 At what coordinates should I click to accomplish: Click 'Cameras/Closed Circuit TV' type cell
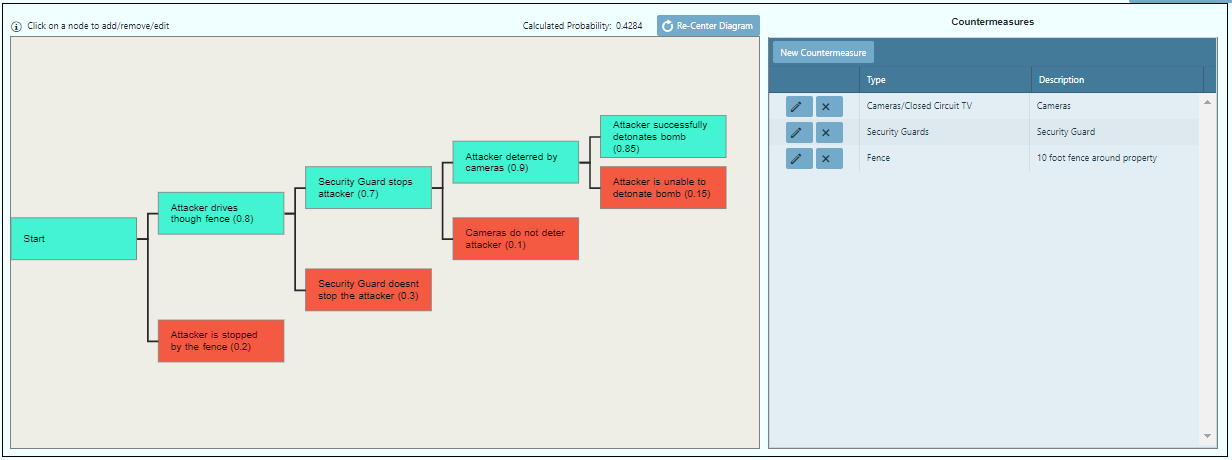pyautogui.click(x=945, y=106)
